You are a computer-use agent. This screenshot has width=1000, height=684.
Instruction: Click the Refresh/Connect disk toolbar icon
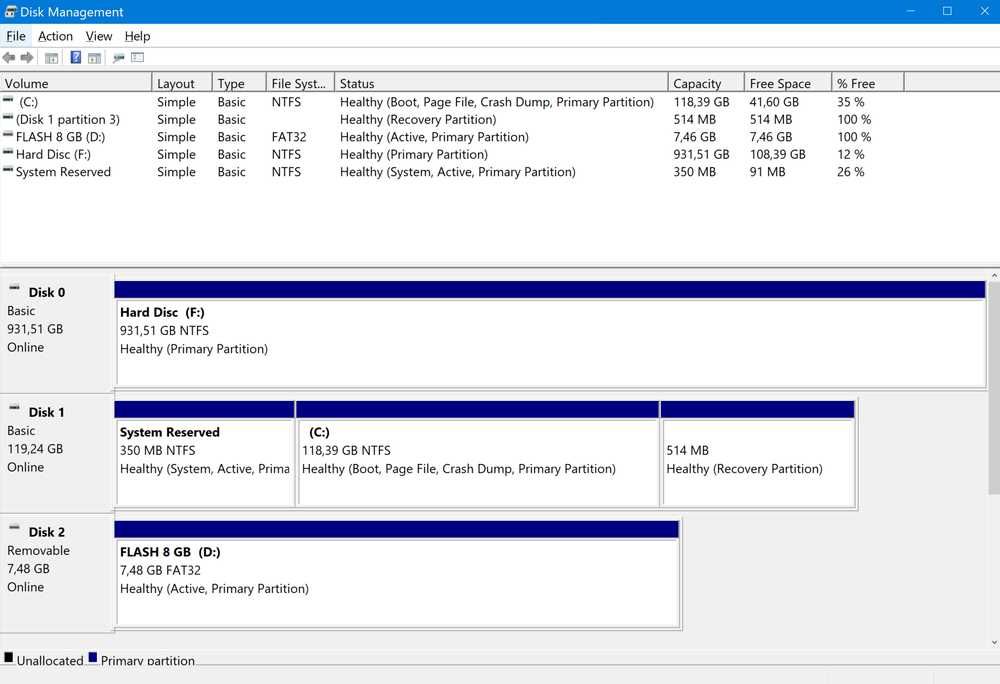pos(118,58)
